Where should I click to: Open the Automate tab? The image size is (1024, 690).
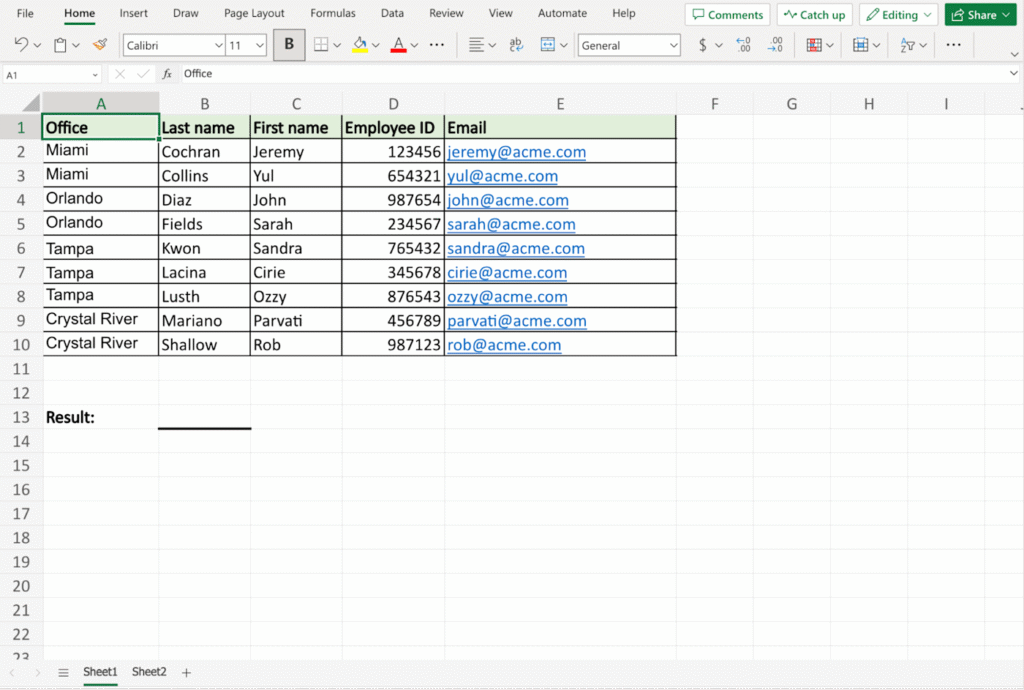562,13
